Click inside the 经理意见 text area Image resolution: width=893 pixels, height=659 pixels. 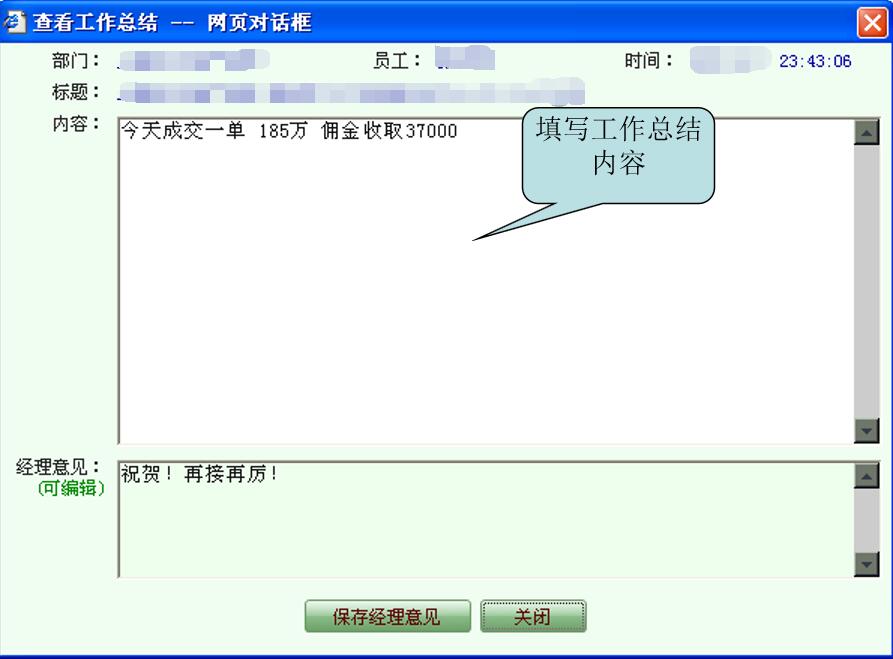(486, 519)
